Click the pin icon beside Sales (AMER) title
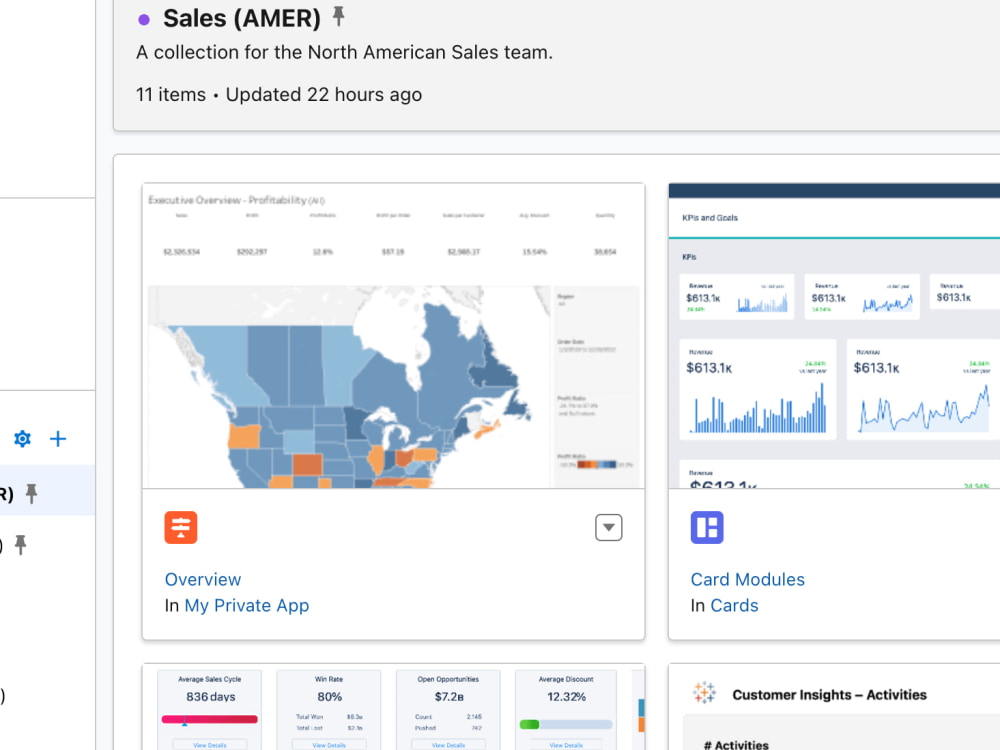 coord(339,16)
